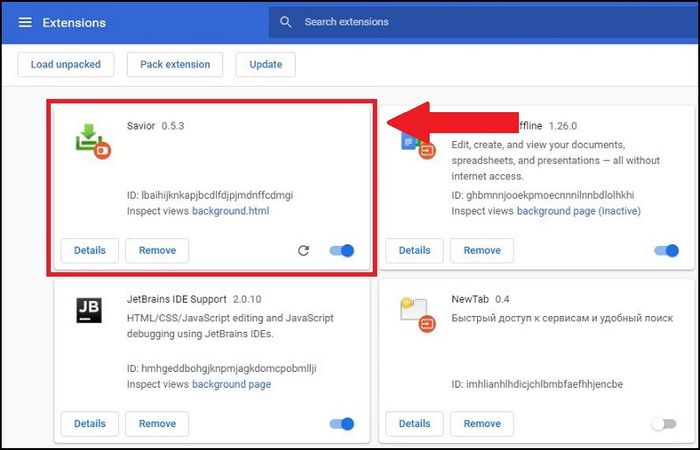Click the Update button
Image resolution: width=700 pixels, height=450 pixels.
click(266, 64)
